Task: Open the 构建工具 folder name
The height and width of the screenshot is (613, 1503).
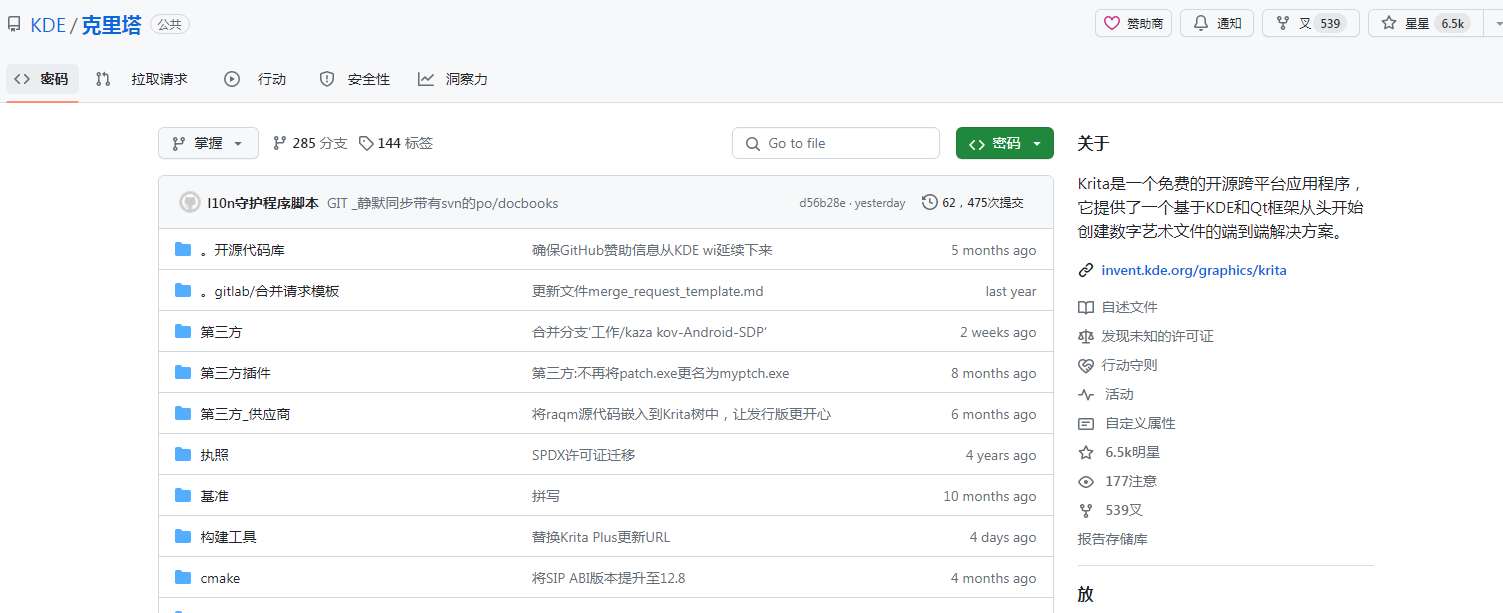Action: click(x=228, y=537)
